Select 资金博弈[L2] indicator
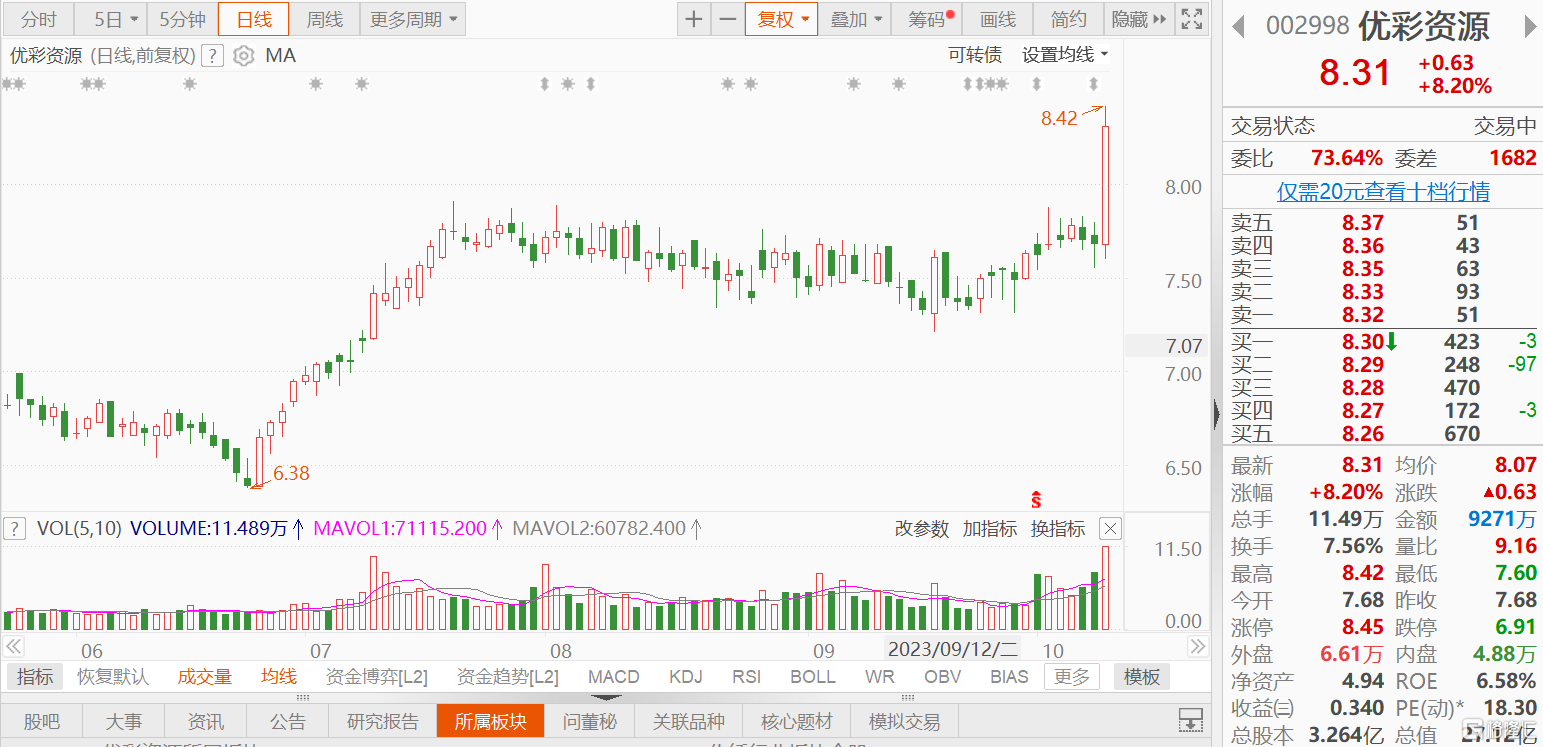1543x747 pixels. (376, 677)
